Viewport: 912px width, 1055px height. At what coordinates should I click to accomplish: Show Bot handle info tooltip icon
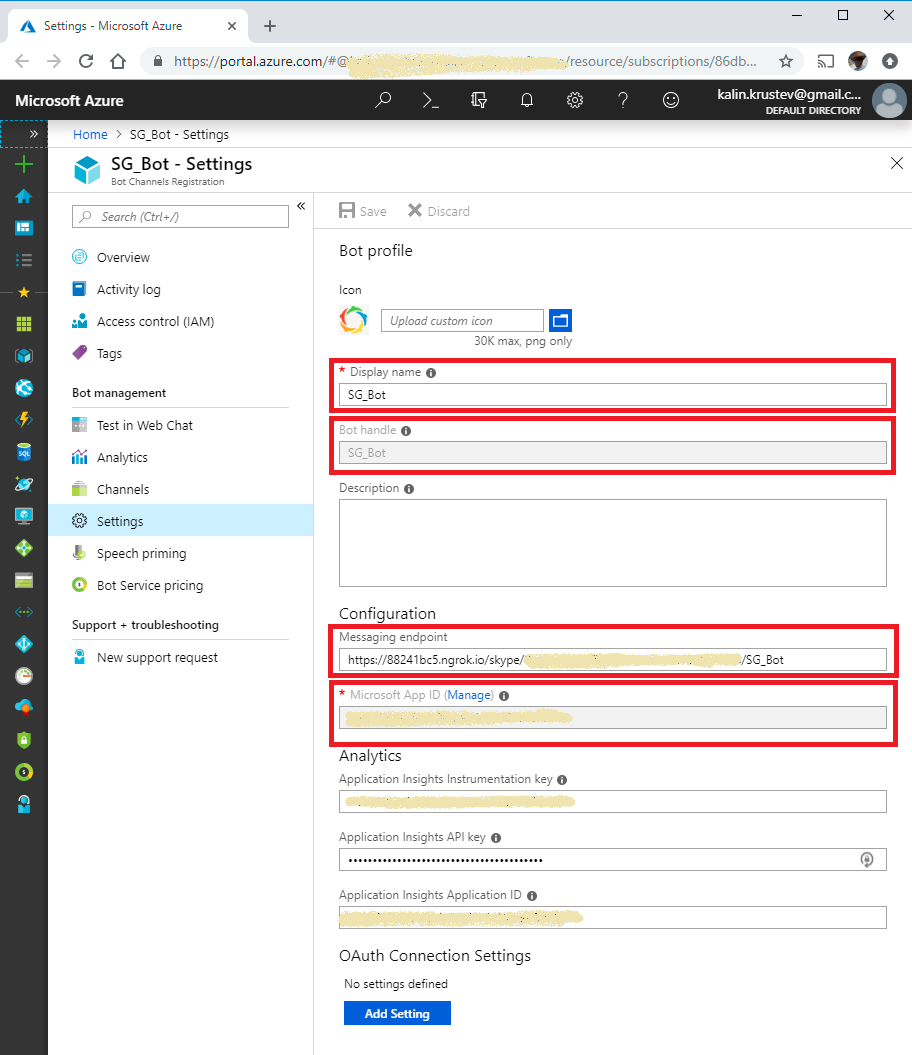(406, 431)
